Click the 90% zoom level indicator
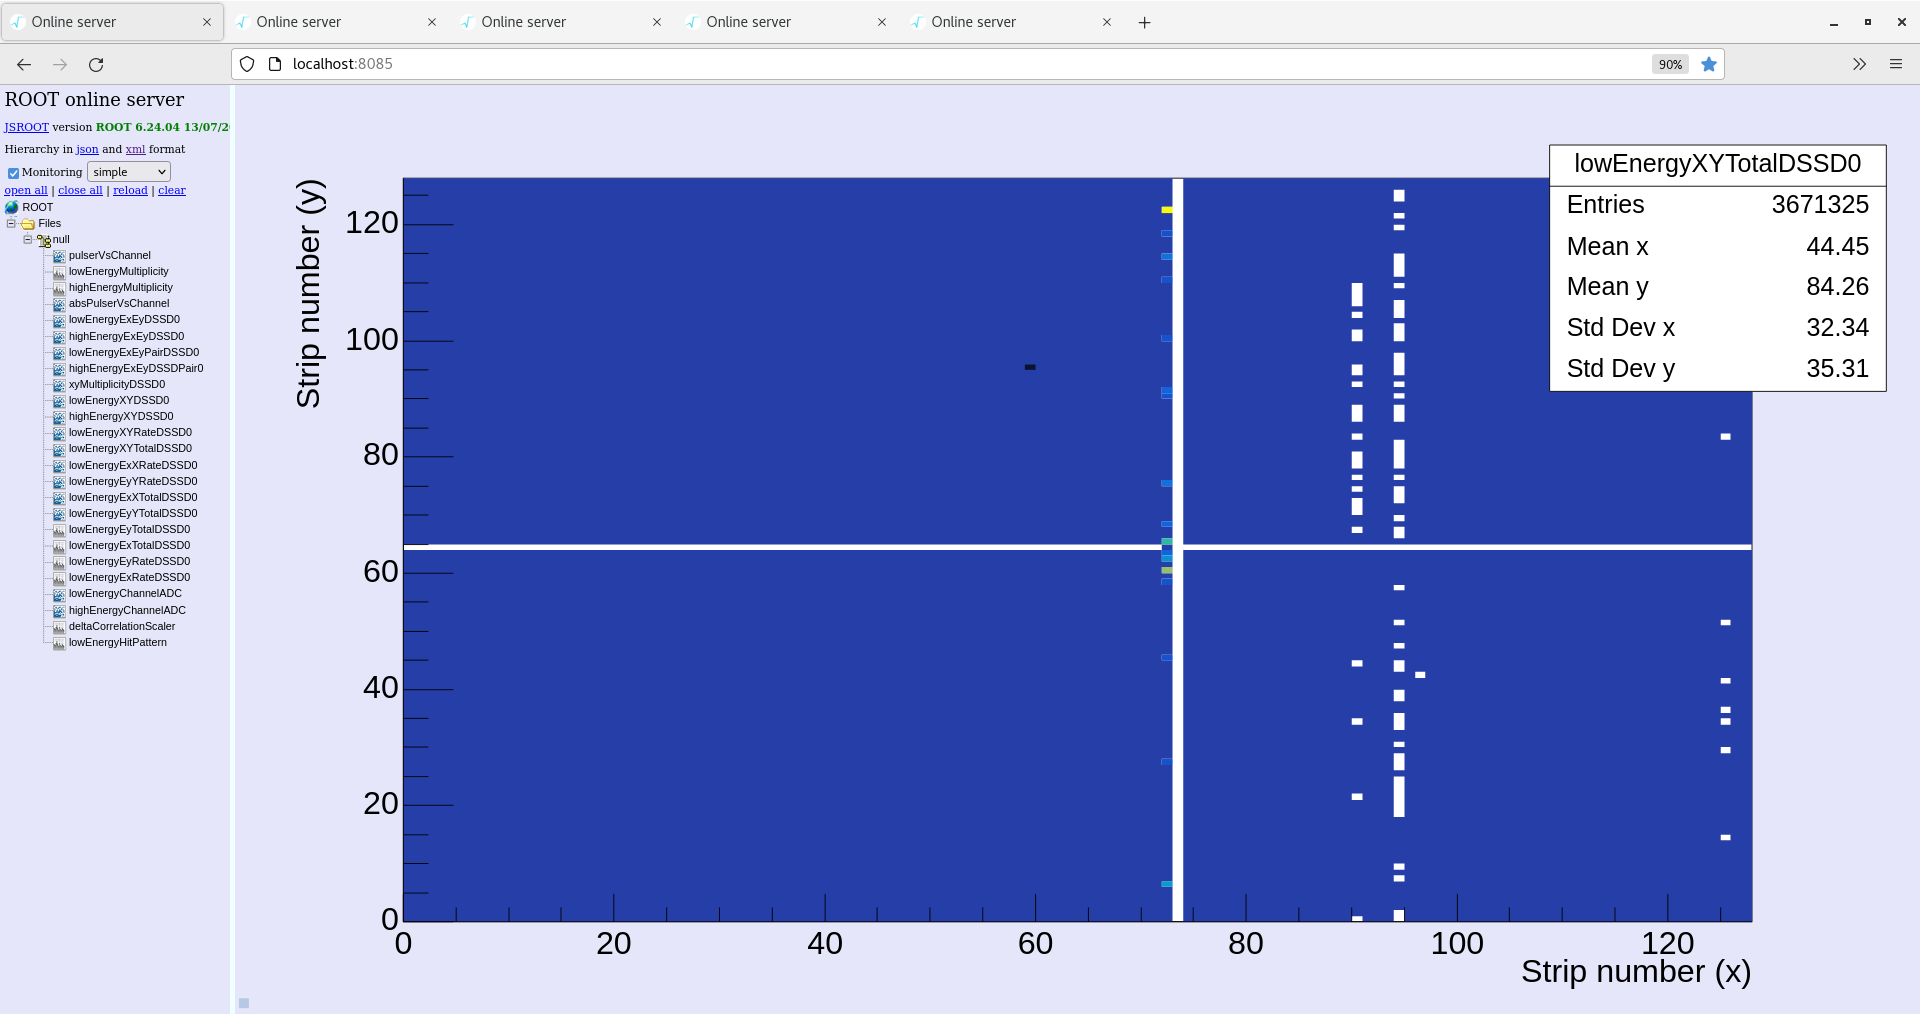This screenshot has height=1014, width=1920. coord(1670,64)
